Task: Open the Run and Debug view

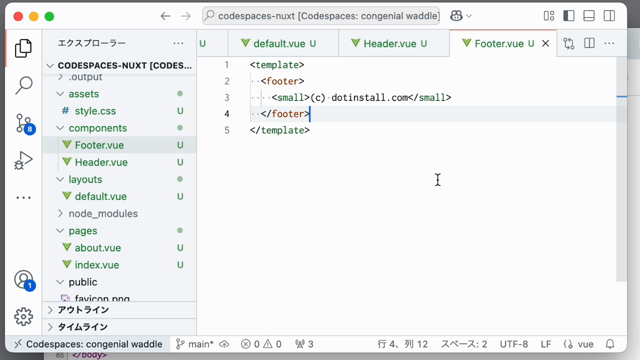Action: tap(23, 160)
